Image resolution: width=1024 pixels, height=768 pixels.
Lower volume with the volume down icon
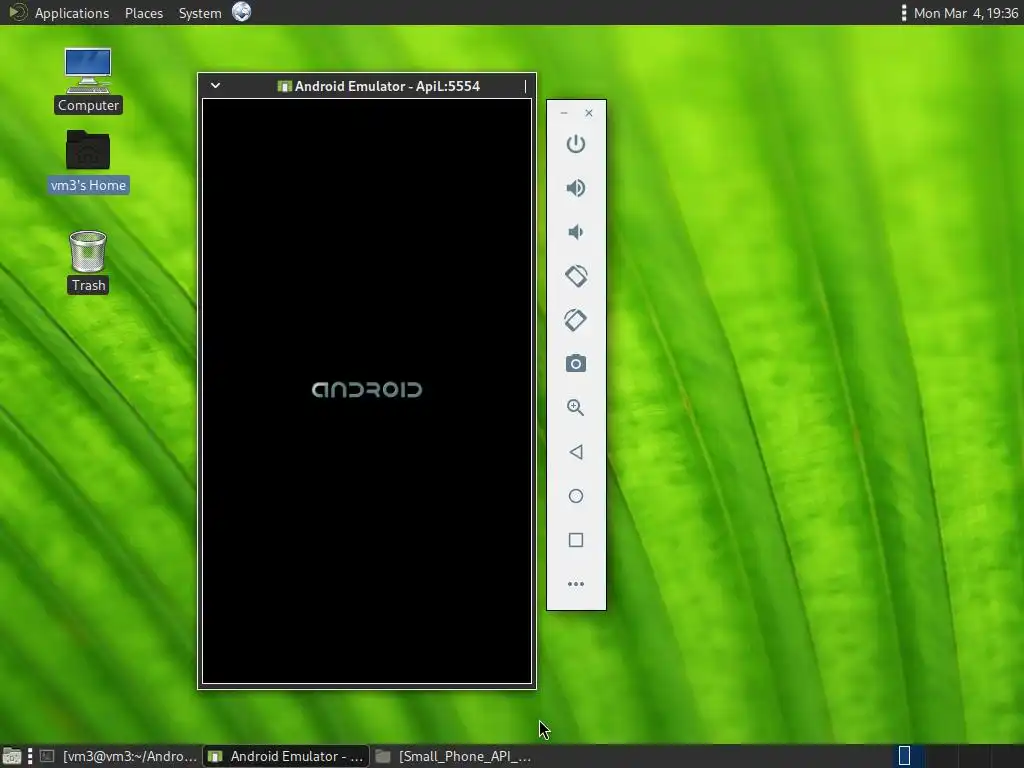[x=575, y=232]
